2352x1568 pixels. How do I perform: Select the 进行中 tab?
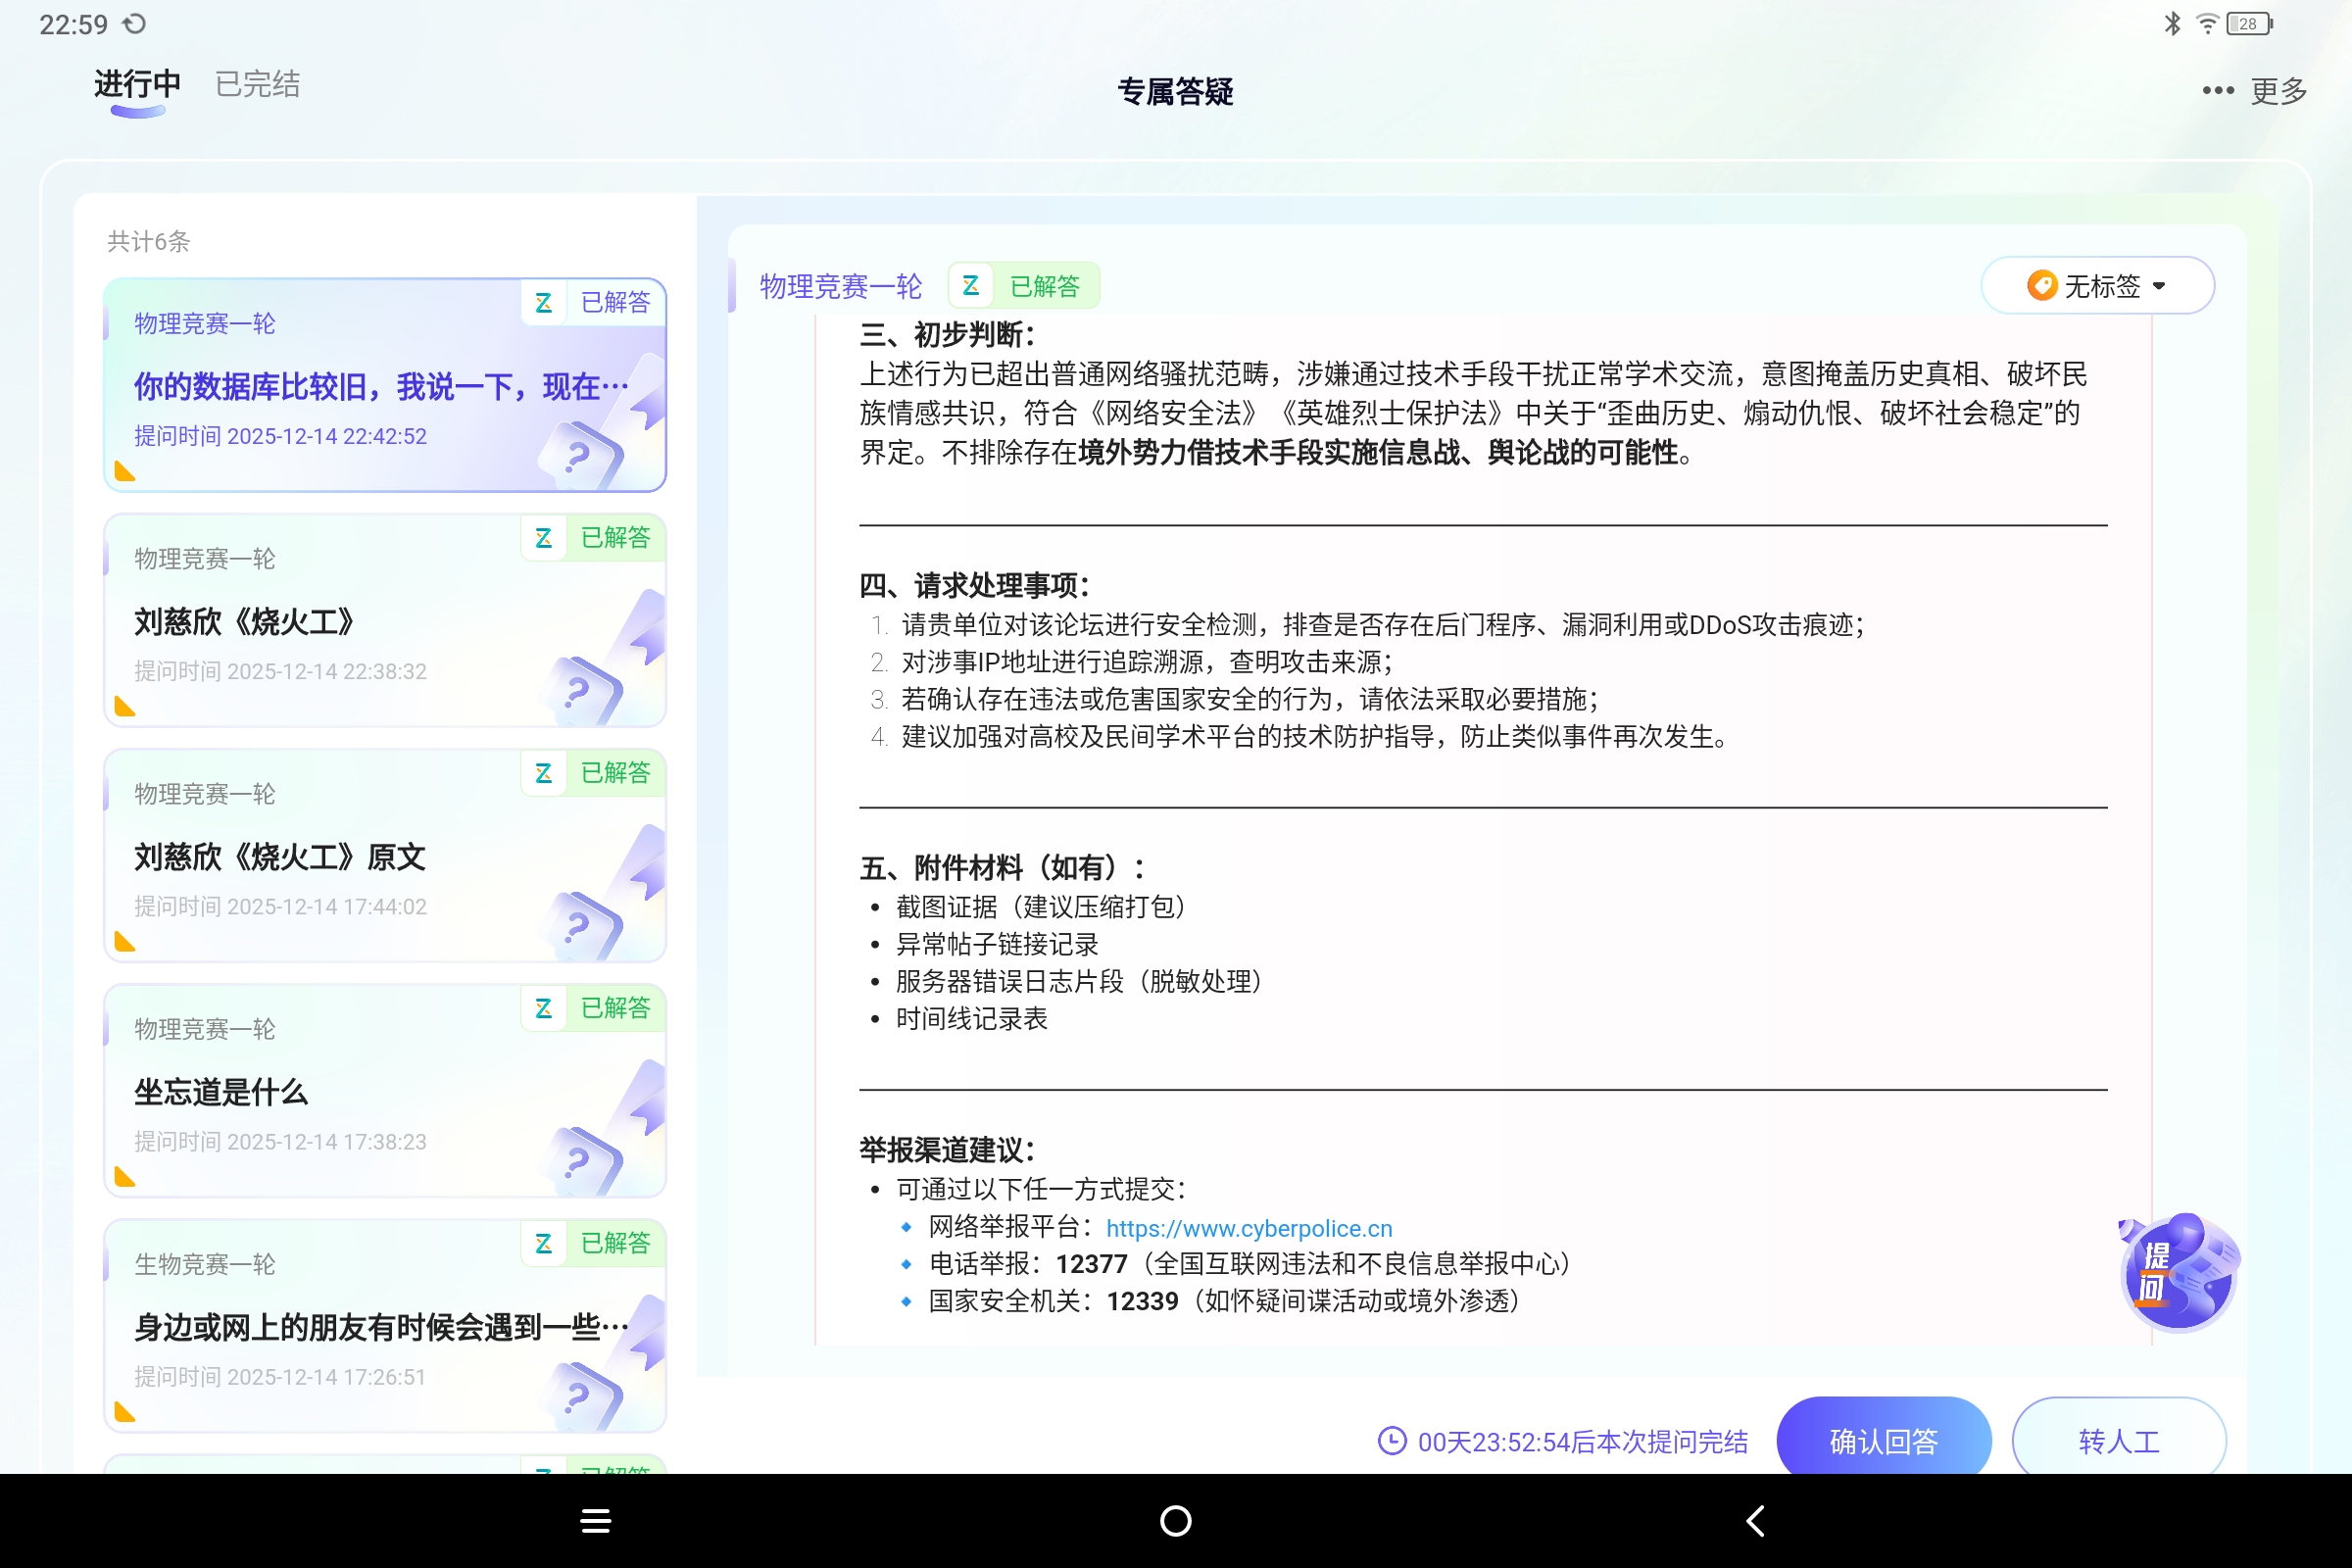(x=136, y=84)
